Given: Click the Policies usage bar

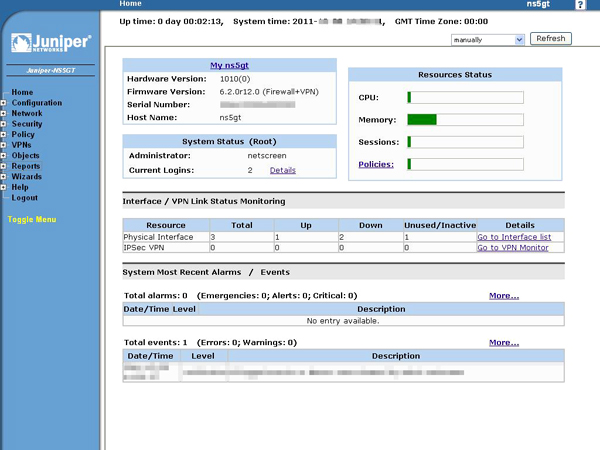Looking at the screenshot, I should [x=465, y=164].
